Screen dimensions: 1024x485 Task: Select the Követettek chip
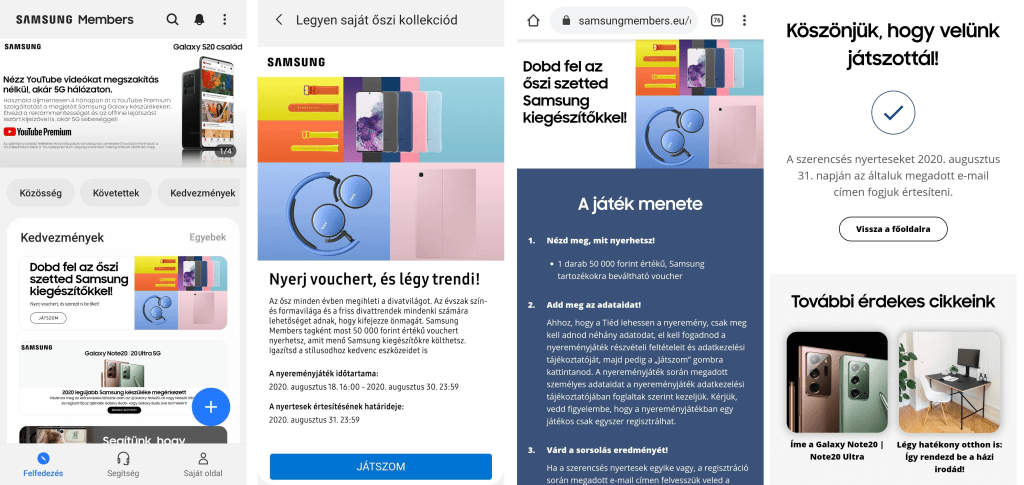116,193
